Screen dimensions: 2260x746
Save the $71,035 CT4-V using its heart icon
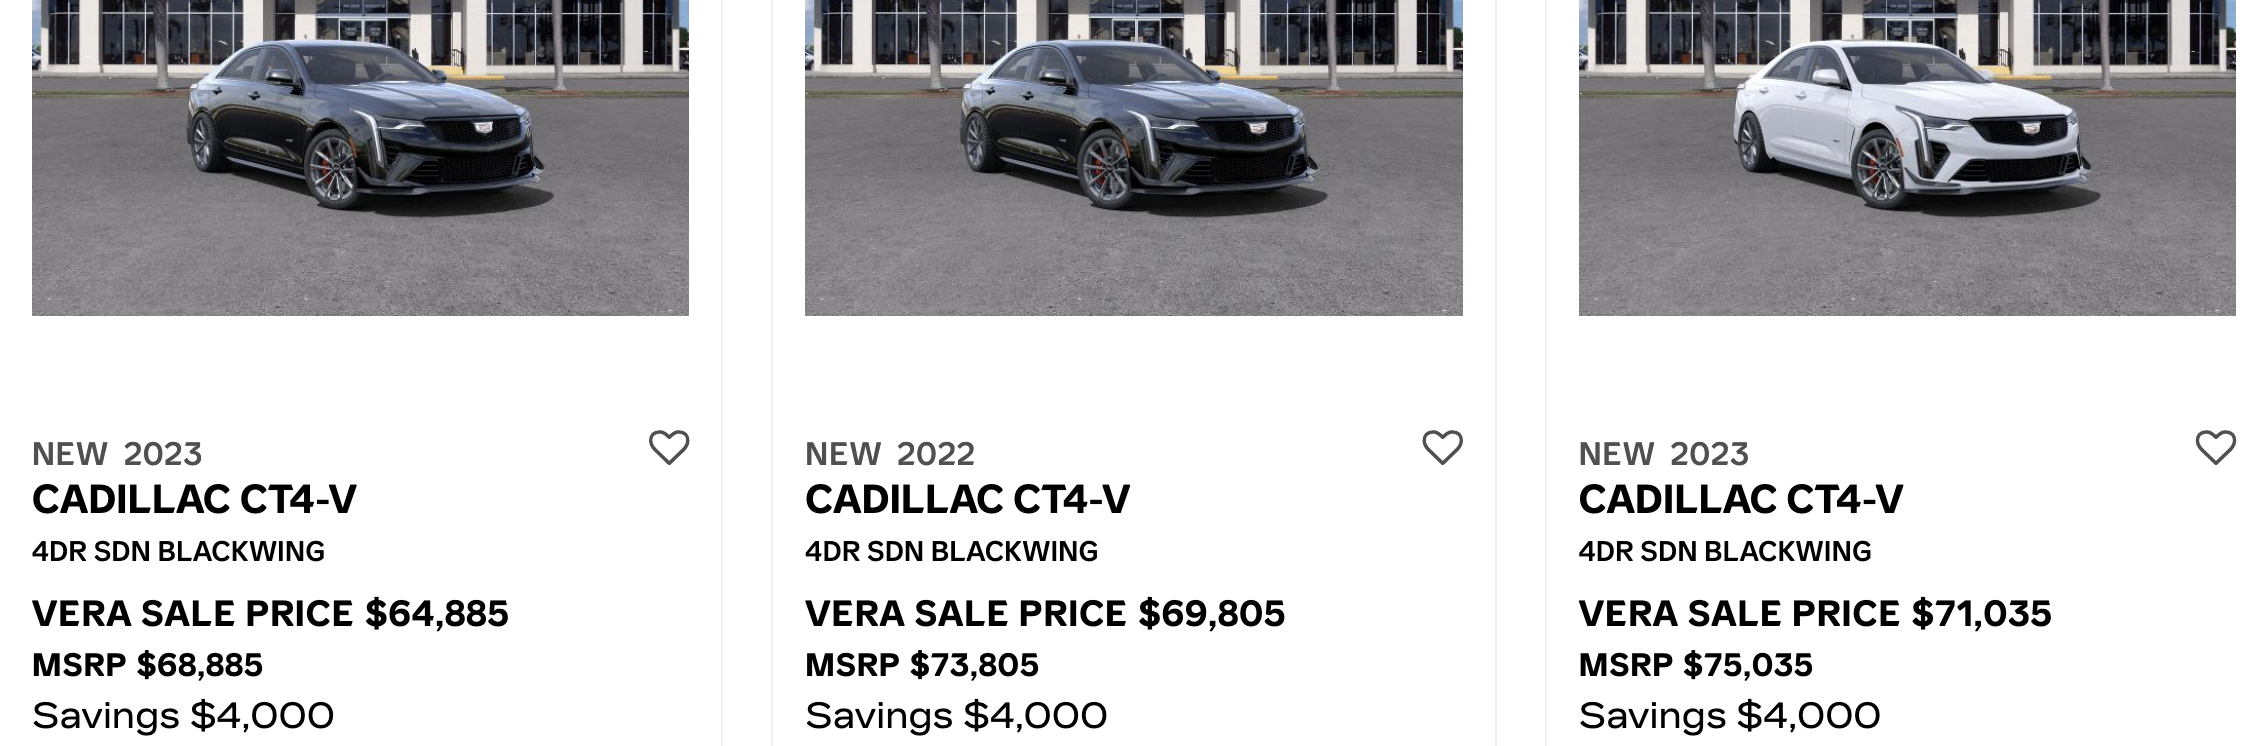click(2215, 447)
